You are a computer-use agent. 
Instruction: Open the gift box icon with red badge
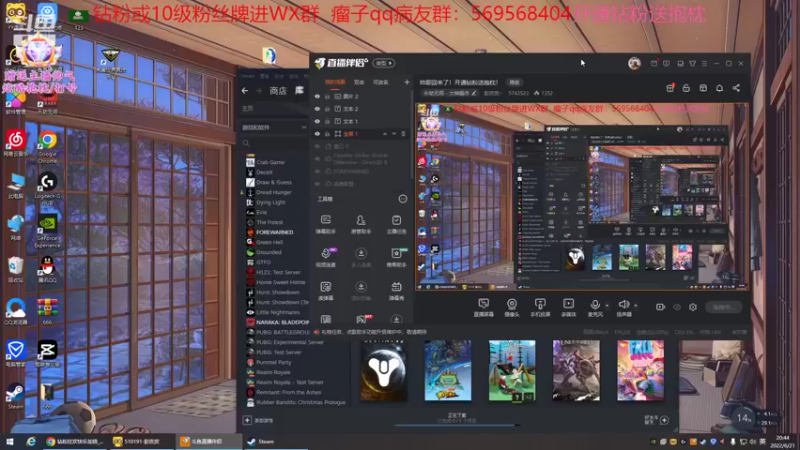pos(670,88)
